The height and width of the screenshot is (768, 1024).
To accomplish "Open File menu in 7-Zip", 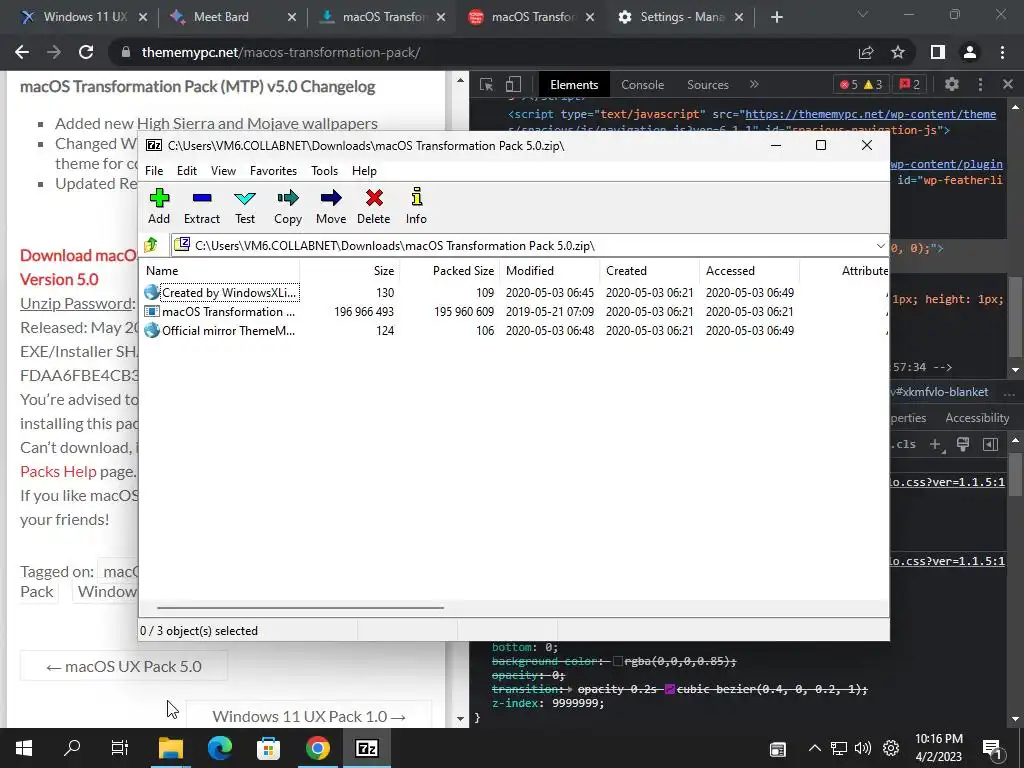I will [x=154, y=170].
